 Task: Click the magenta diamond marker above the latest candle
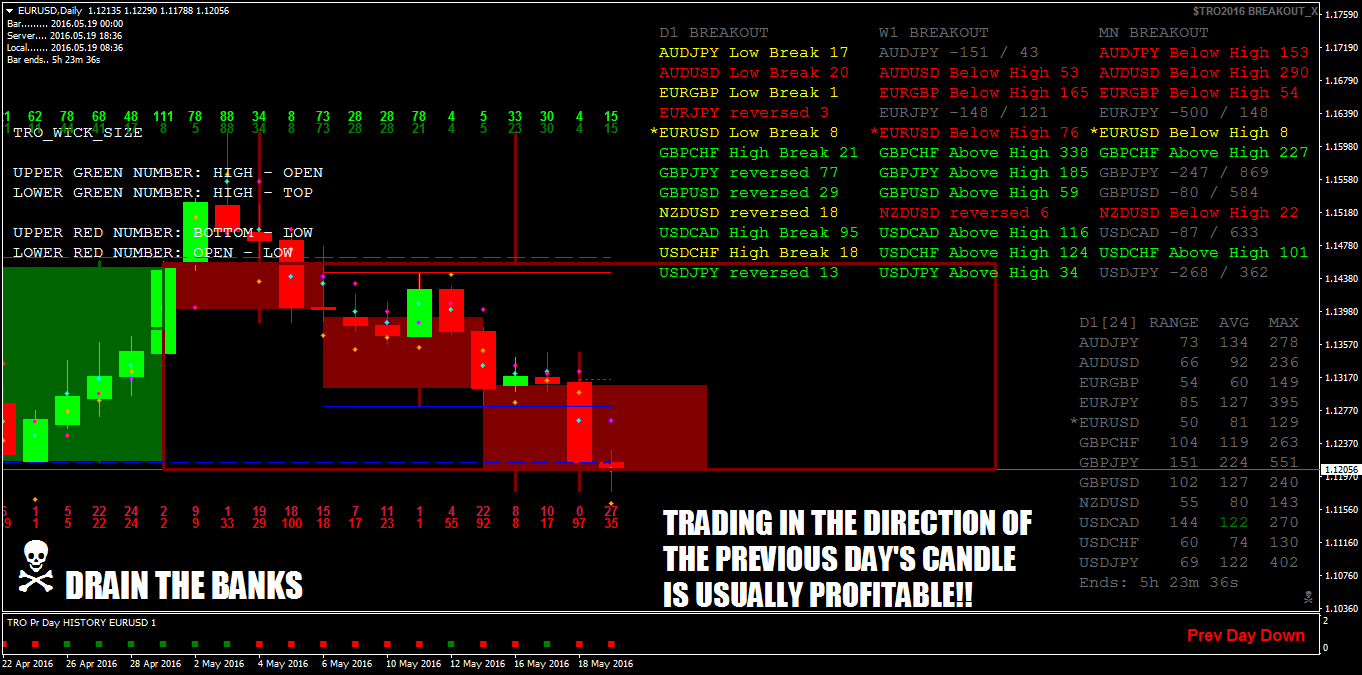611,421
